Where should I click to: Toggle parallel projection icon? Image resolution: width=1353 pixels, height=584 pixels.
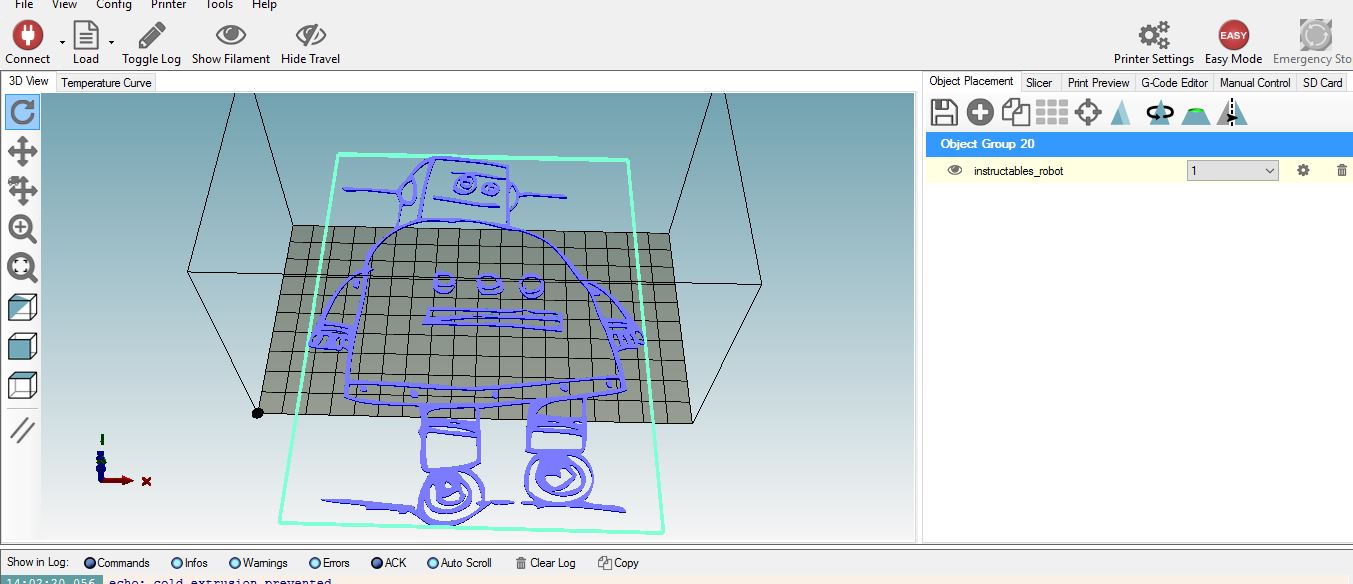pyautogui.click(x=22, y=430)
